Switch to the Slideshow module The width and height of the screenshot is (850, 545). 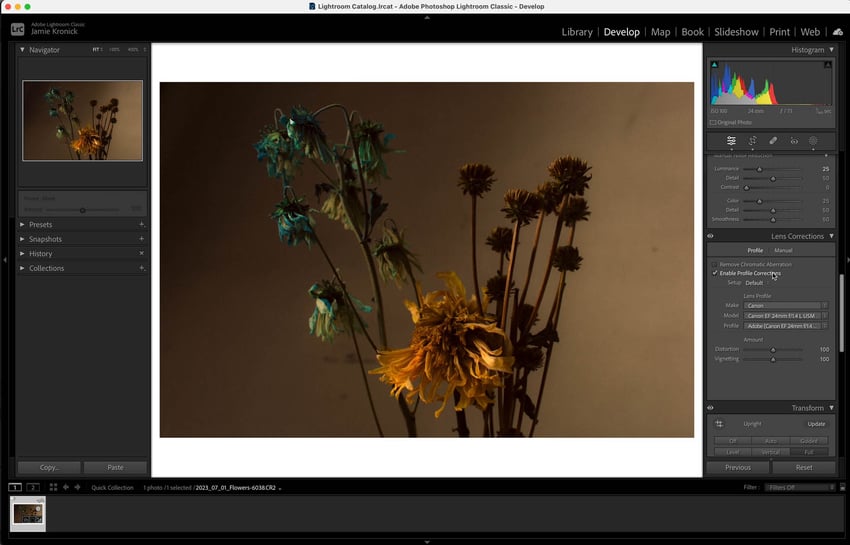coord(736,32)
